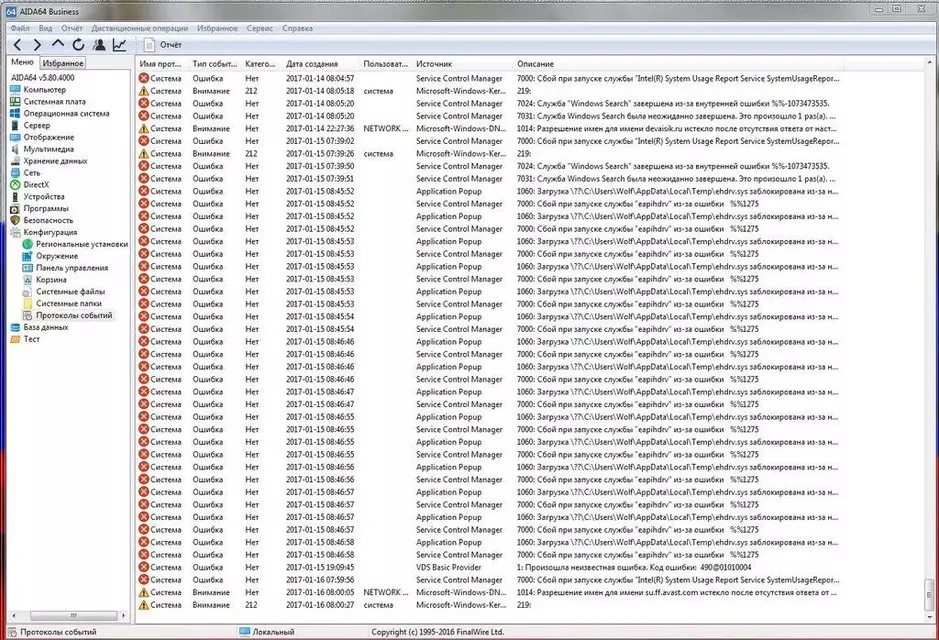
Task: Refresh the view using the circular arrow icon
Action: pos(78,45)
